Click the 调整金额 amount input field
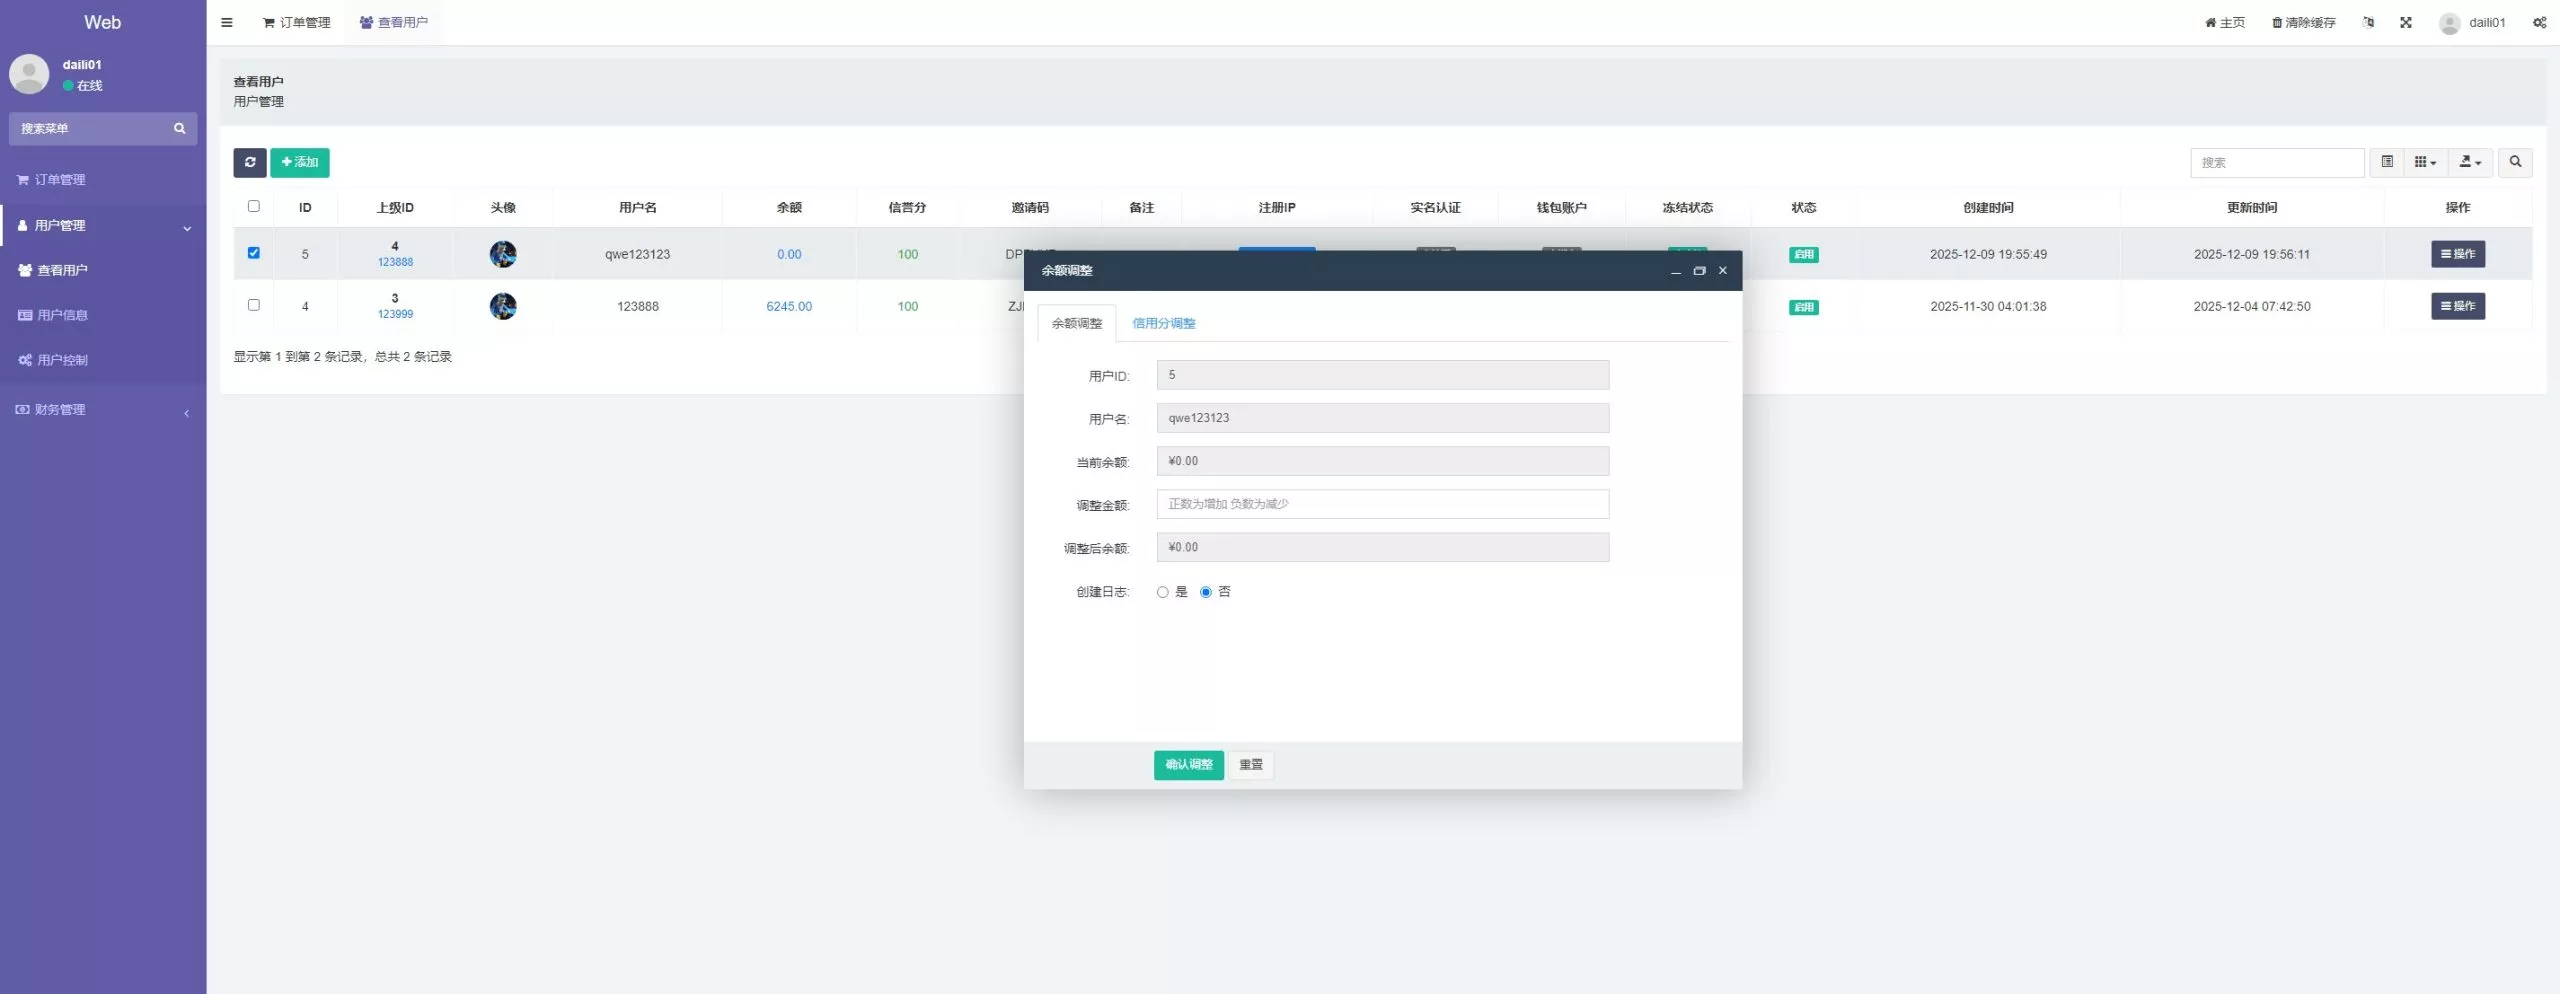This screenshot has width=2560, height=994. (1382, 504)
